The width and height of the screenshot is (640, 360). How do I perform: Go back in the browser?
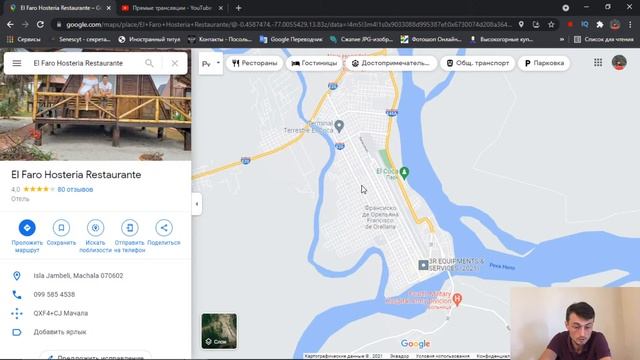[x=10, y=24]
